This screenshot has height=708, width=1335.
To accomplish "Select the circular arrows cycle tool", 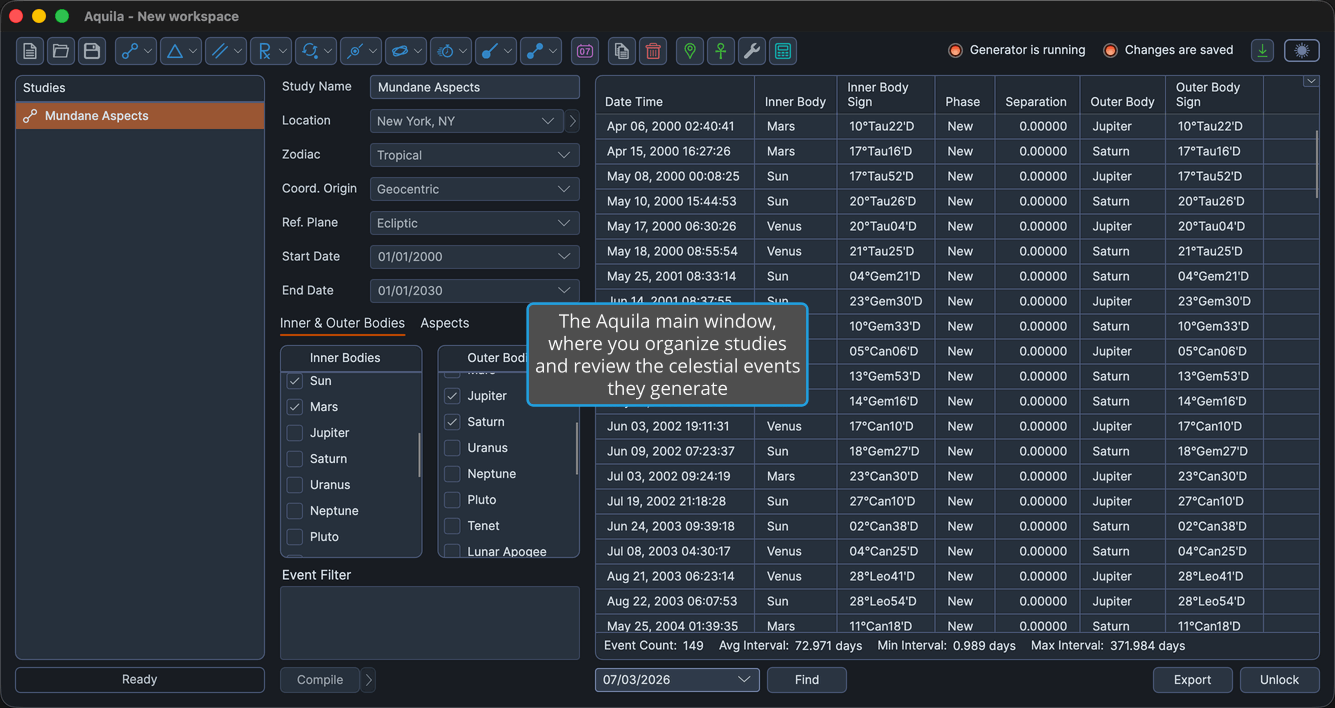I will coord(316,51).
